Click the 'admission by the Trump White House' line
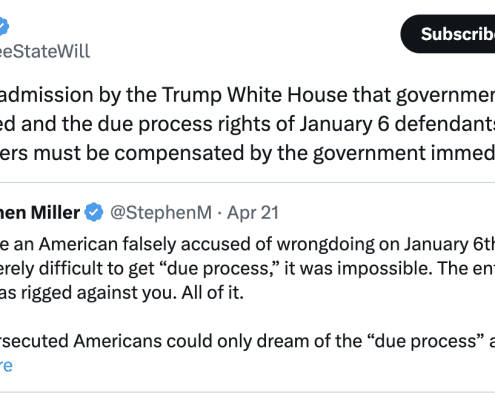Screen dimensions: 495x400 (x=247, y=95)
